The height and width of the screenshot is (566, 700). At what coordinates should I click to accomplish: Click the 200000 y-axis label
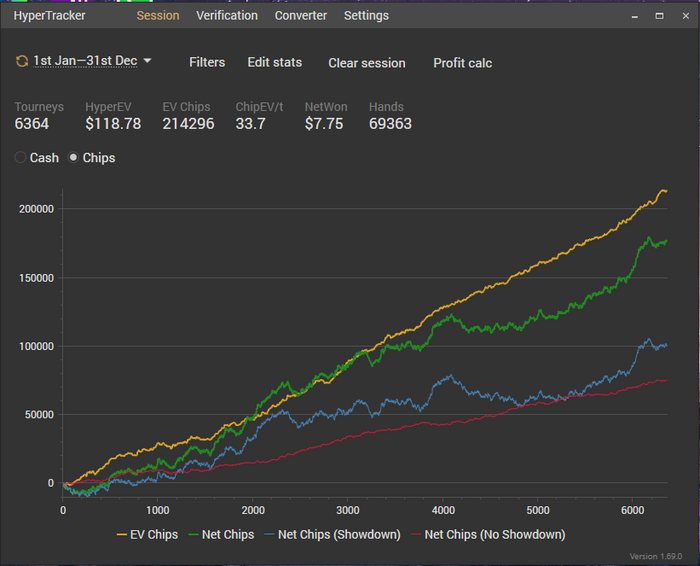pos(36,209)
